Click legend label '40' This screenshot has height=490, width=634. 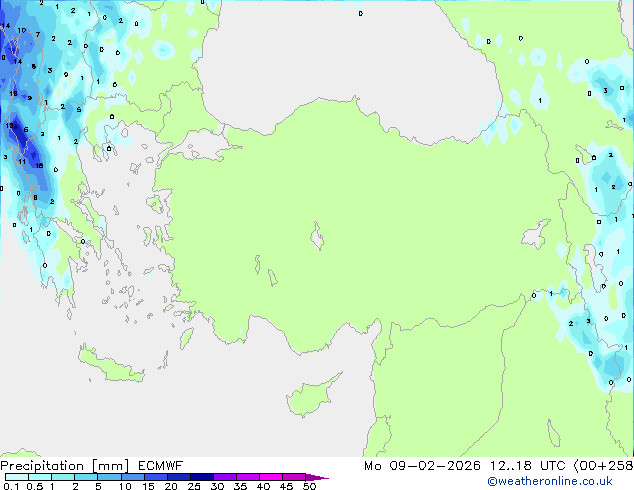point(263,486)
